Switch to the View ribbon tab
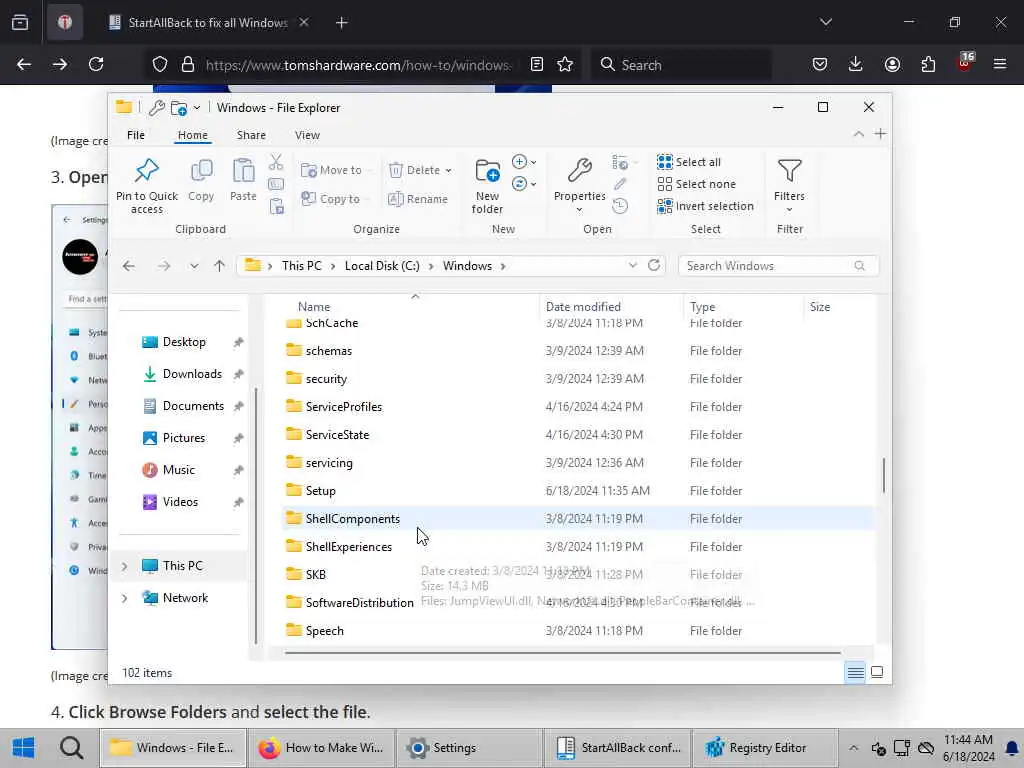This screenshot has height=768, width=1024. click(x=307, y=135)
